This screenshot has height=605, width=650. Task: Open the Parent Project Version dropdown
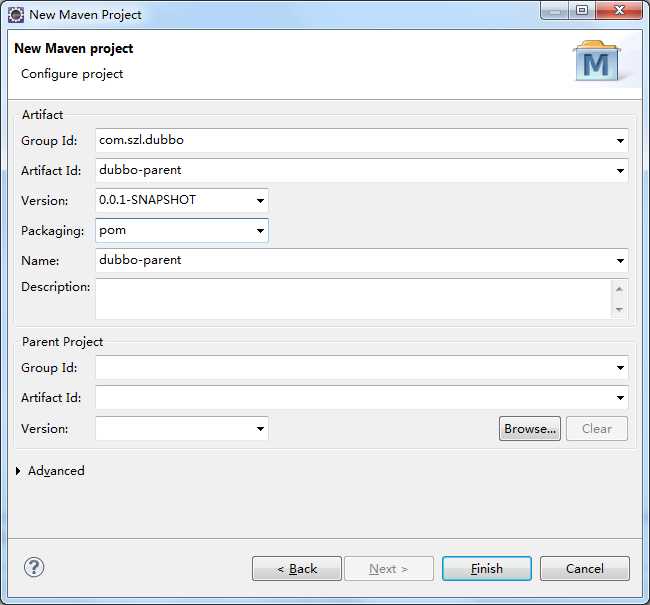260,428
